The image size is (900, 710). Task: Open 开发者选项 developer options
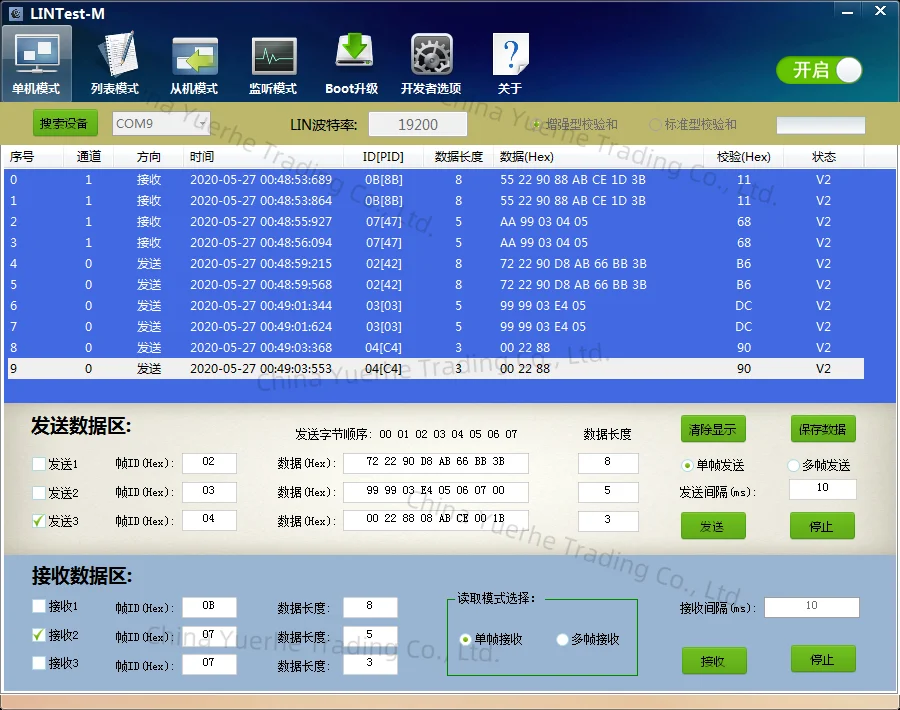click(x=431, y=63)
